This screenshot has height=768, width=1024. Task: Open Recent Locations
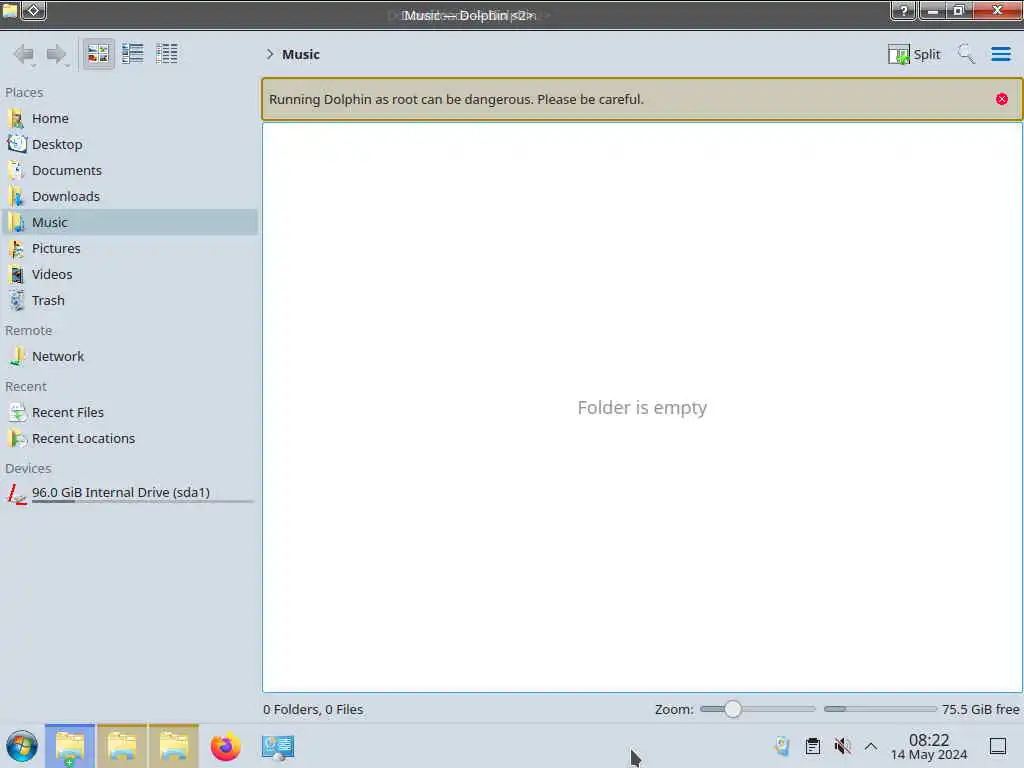pyautogui.click(x=130, y=439)
